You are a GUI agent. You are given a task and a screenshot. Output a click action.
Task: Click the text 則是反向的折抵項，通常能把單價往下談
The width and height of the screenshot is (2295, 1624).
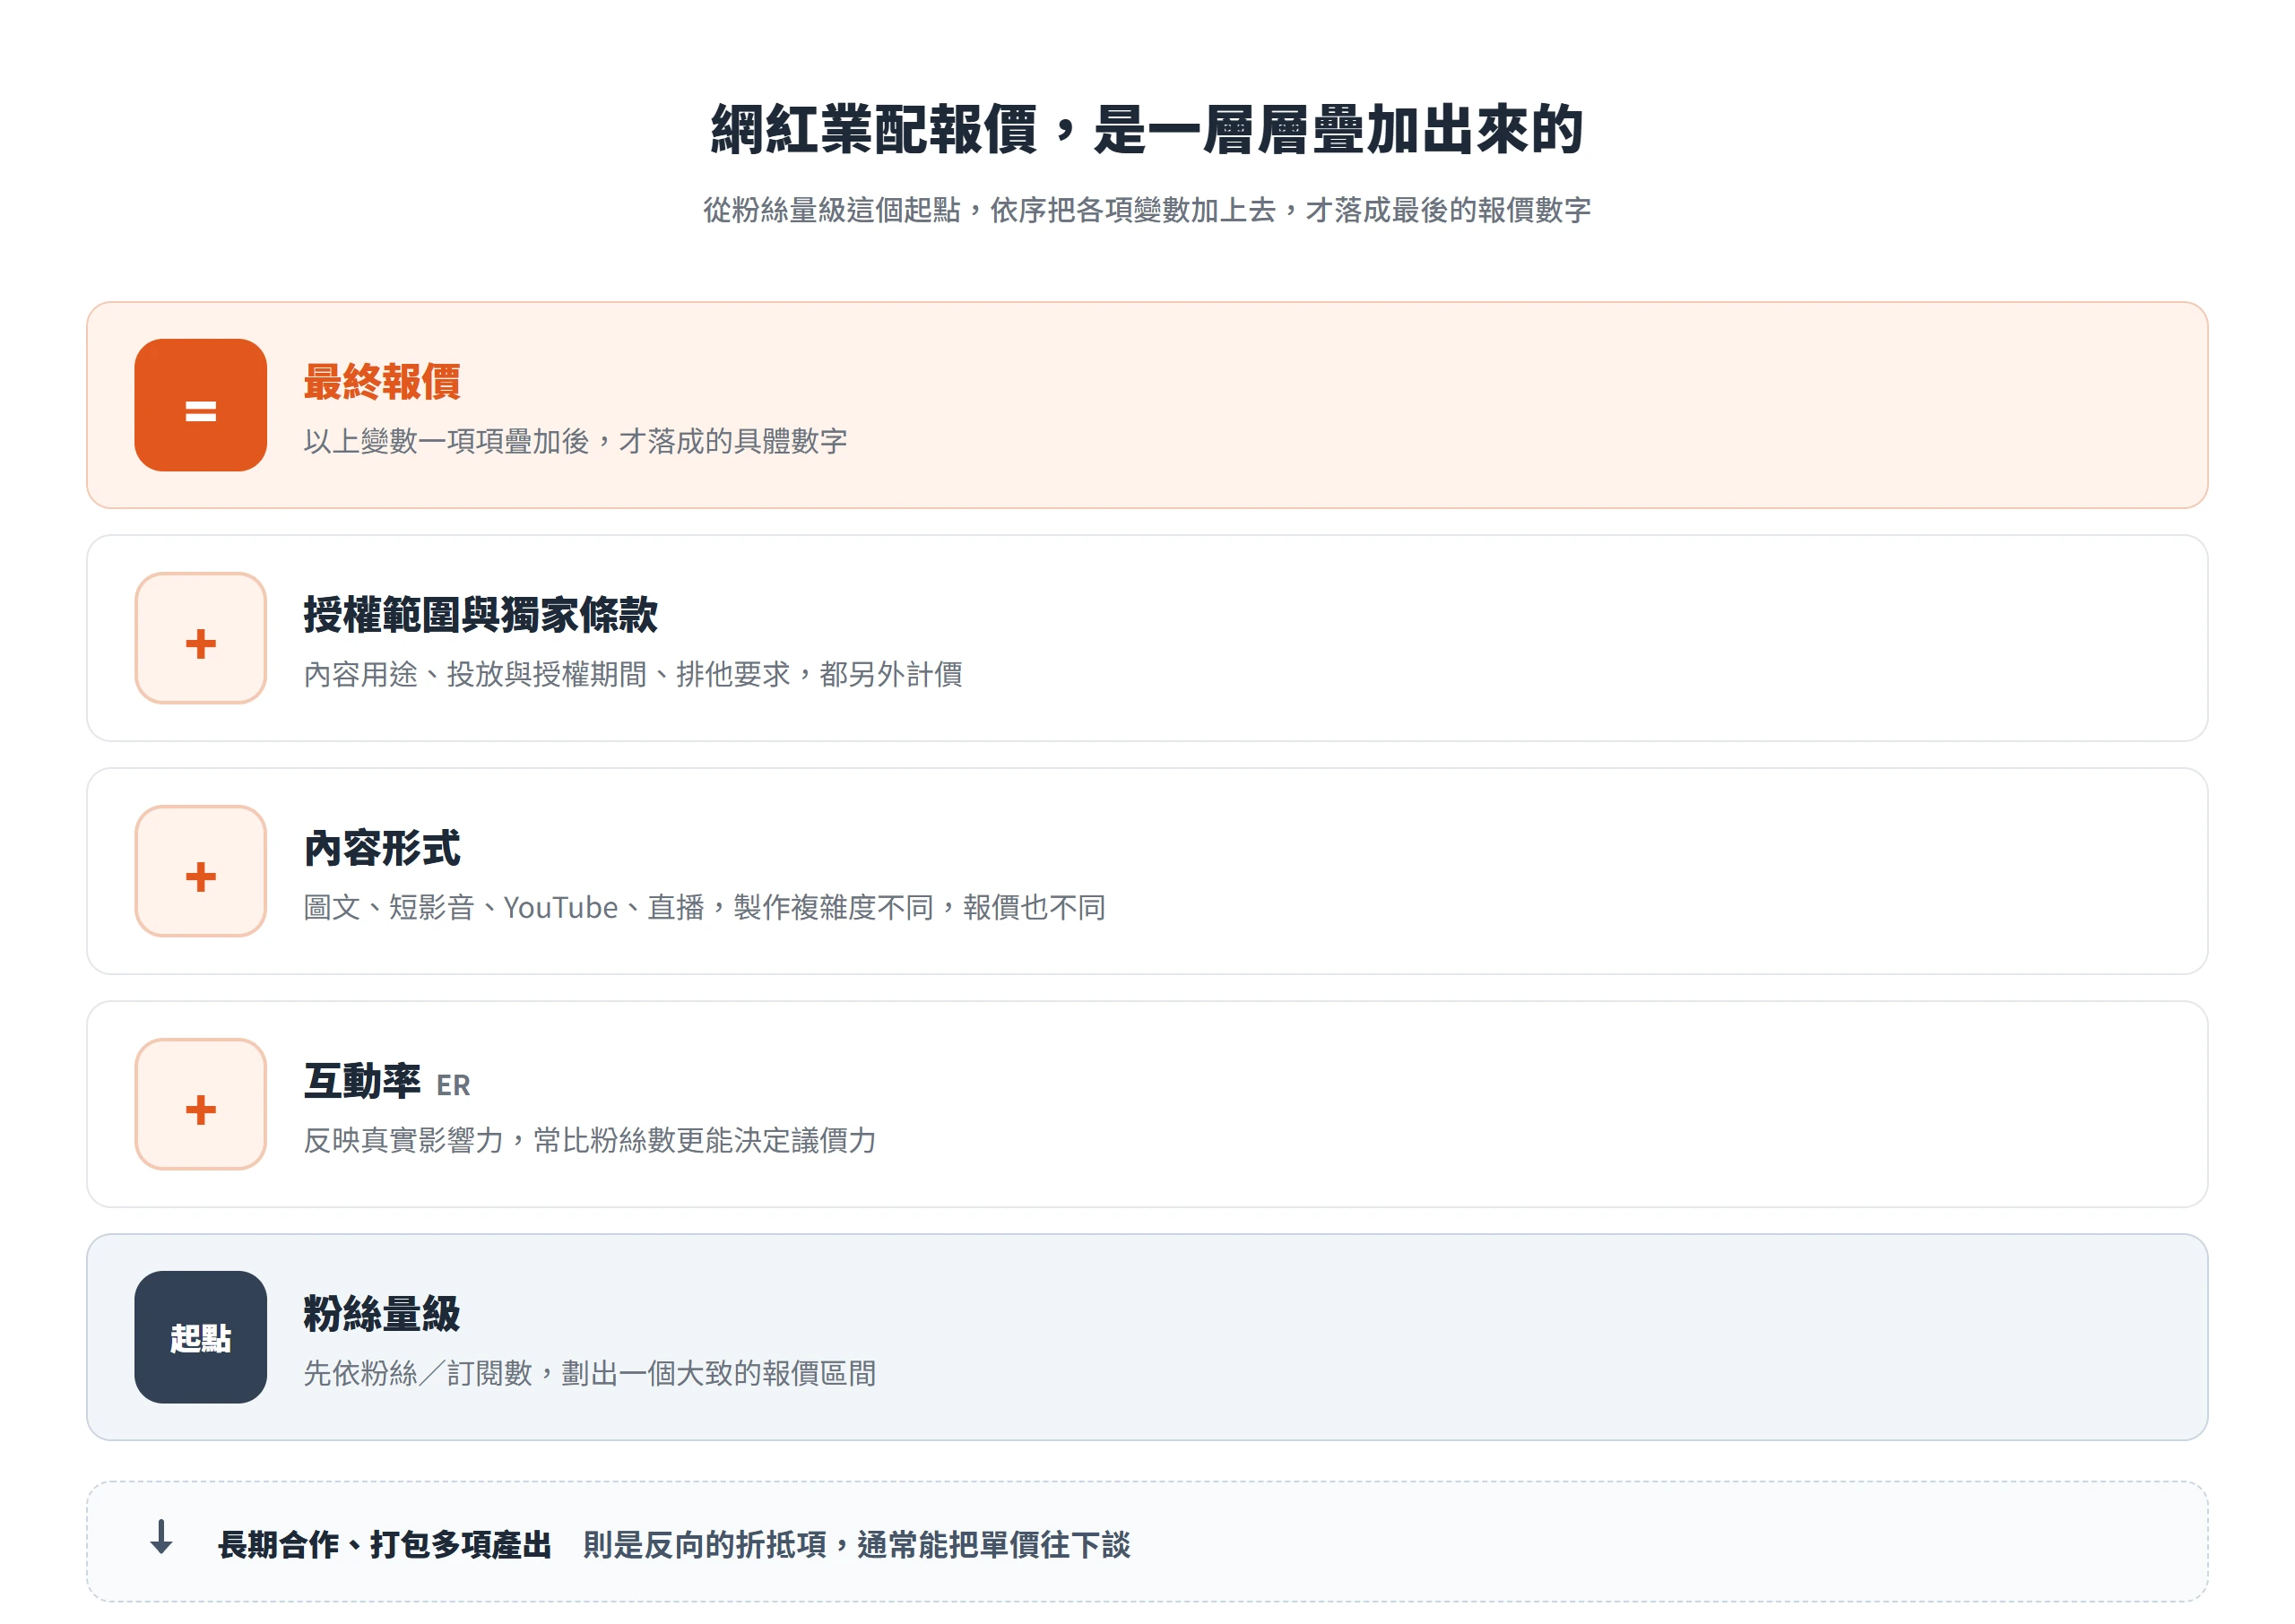click(856, 1545)
